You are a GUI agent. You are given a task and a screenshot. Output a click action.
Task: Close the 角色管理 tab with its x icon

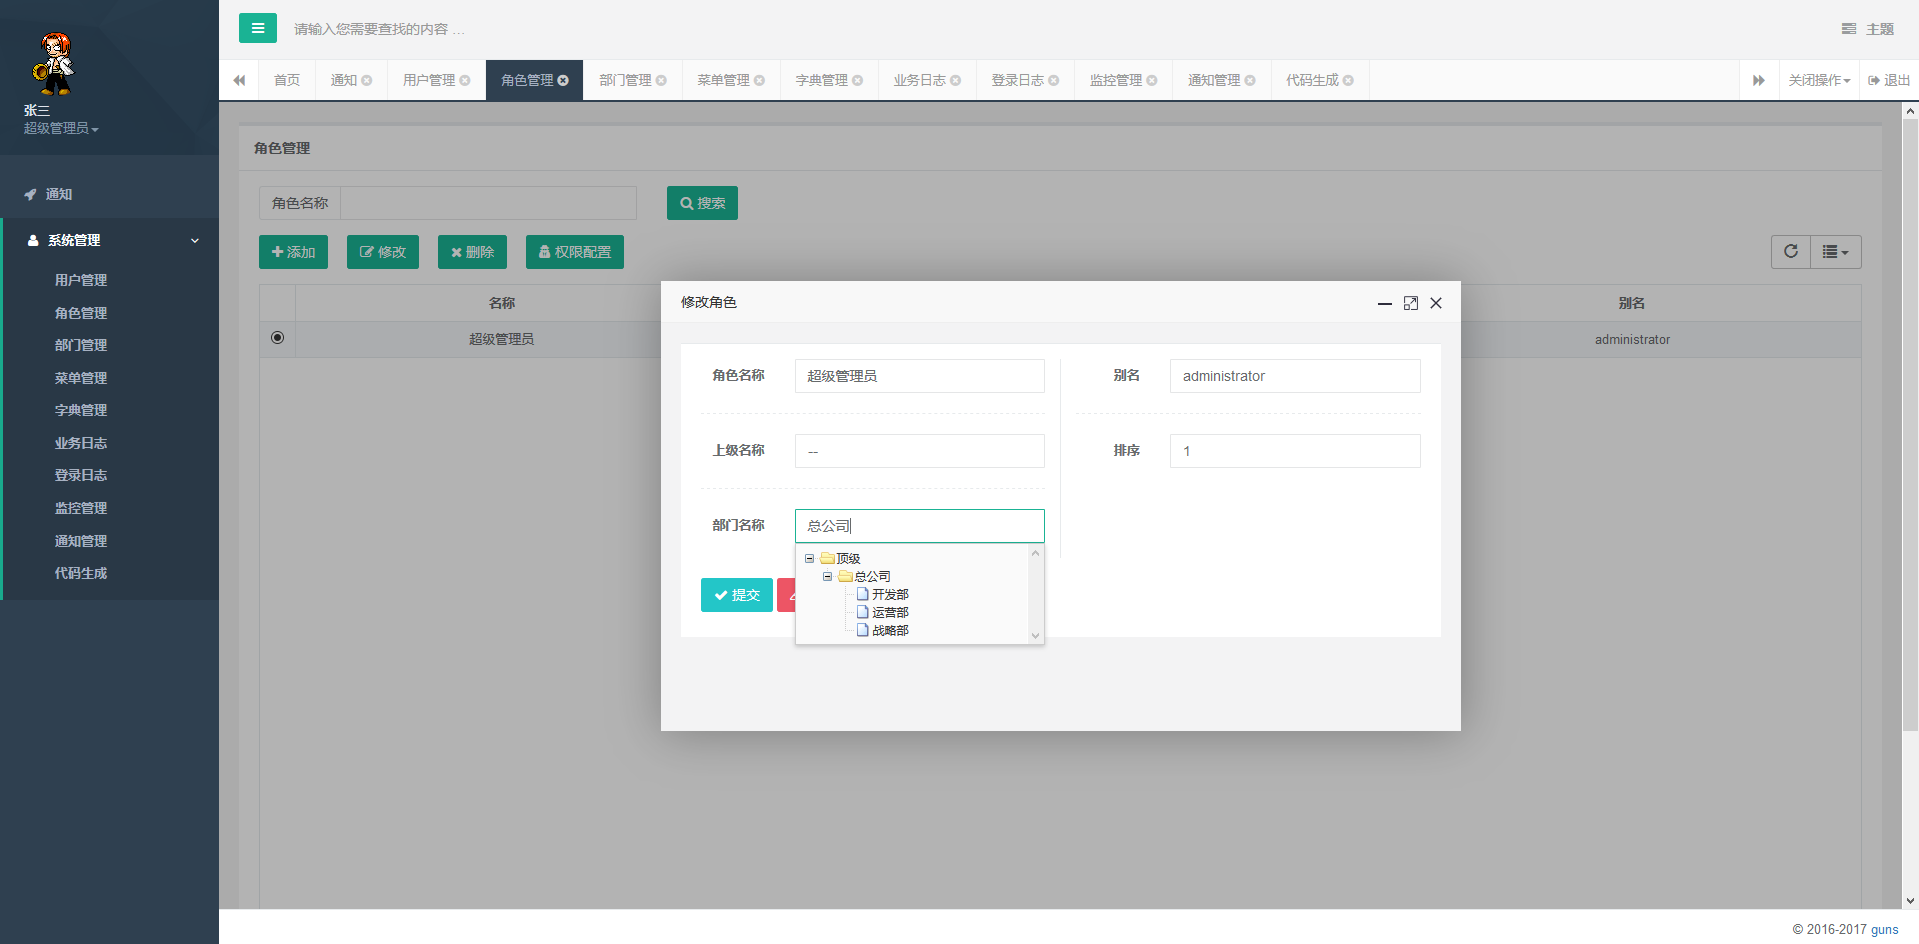563,81
